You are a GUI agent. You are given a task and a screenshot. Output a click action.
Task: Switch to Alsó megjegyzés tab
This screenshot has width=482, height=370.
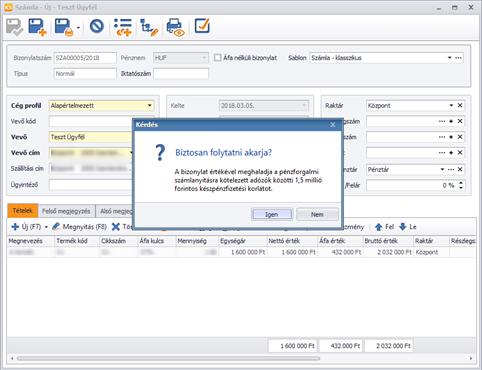[x=115, y=211]
